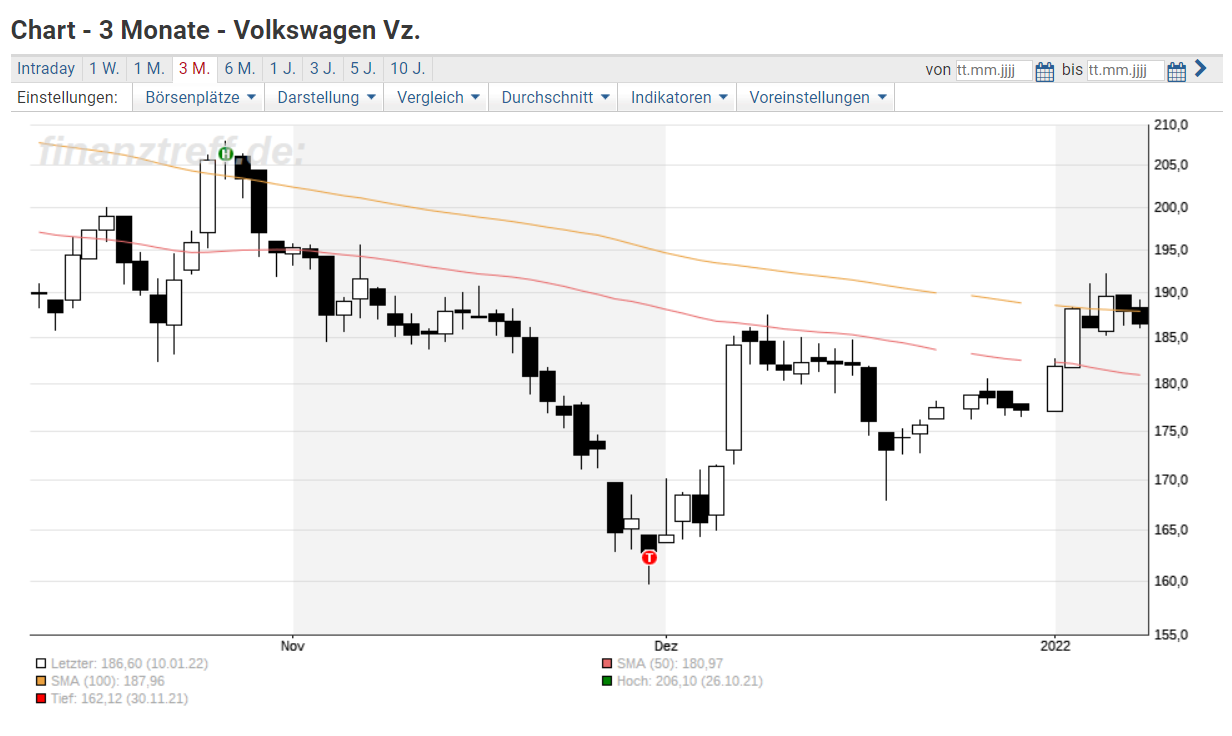Select the 3 J. time range tab
Image resolution: width=1232 pixels, height=736 pixels.
[x=322, y=69]
